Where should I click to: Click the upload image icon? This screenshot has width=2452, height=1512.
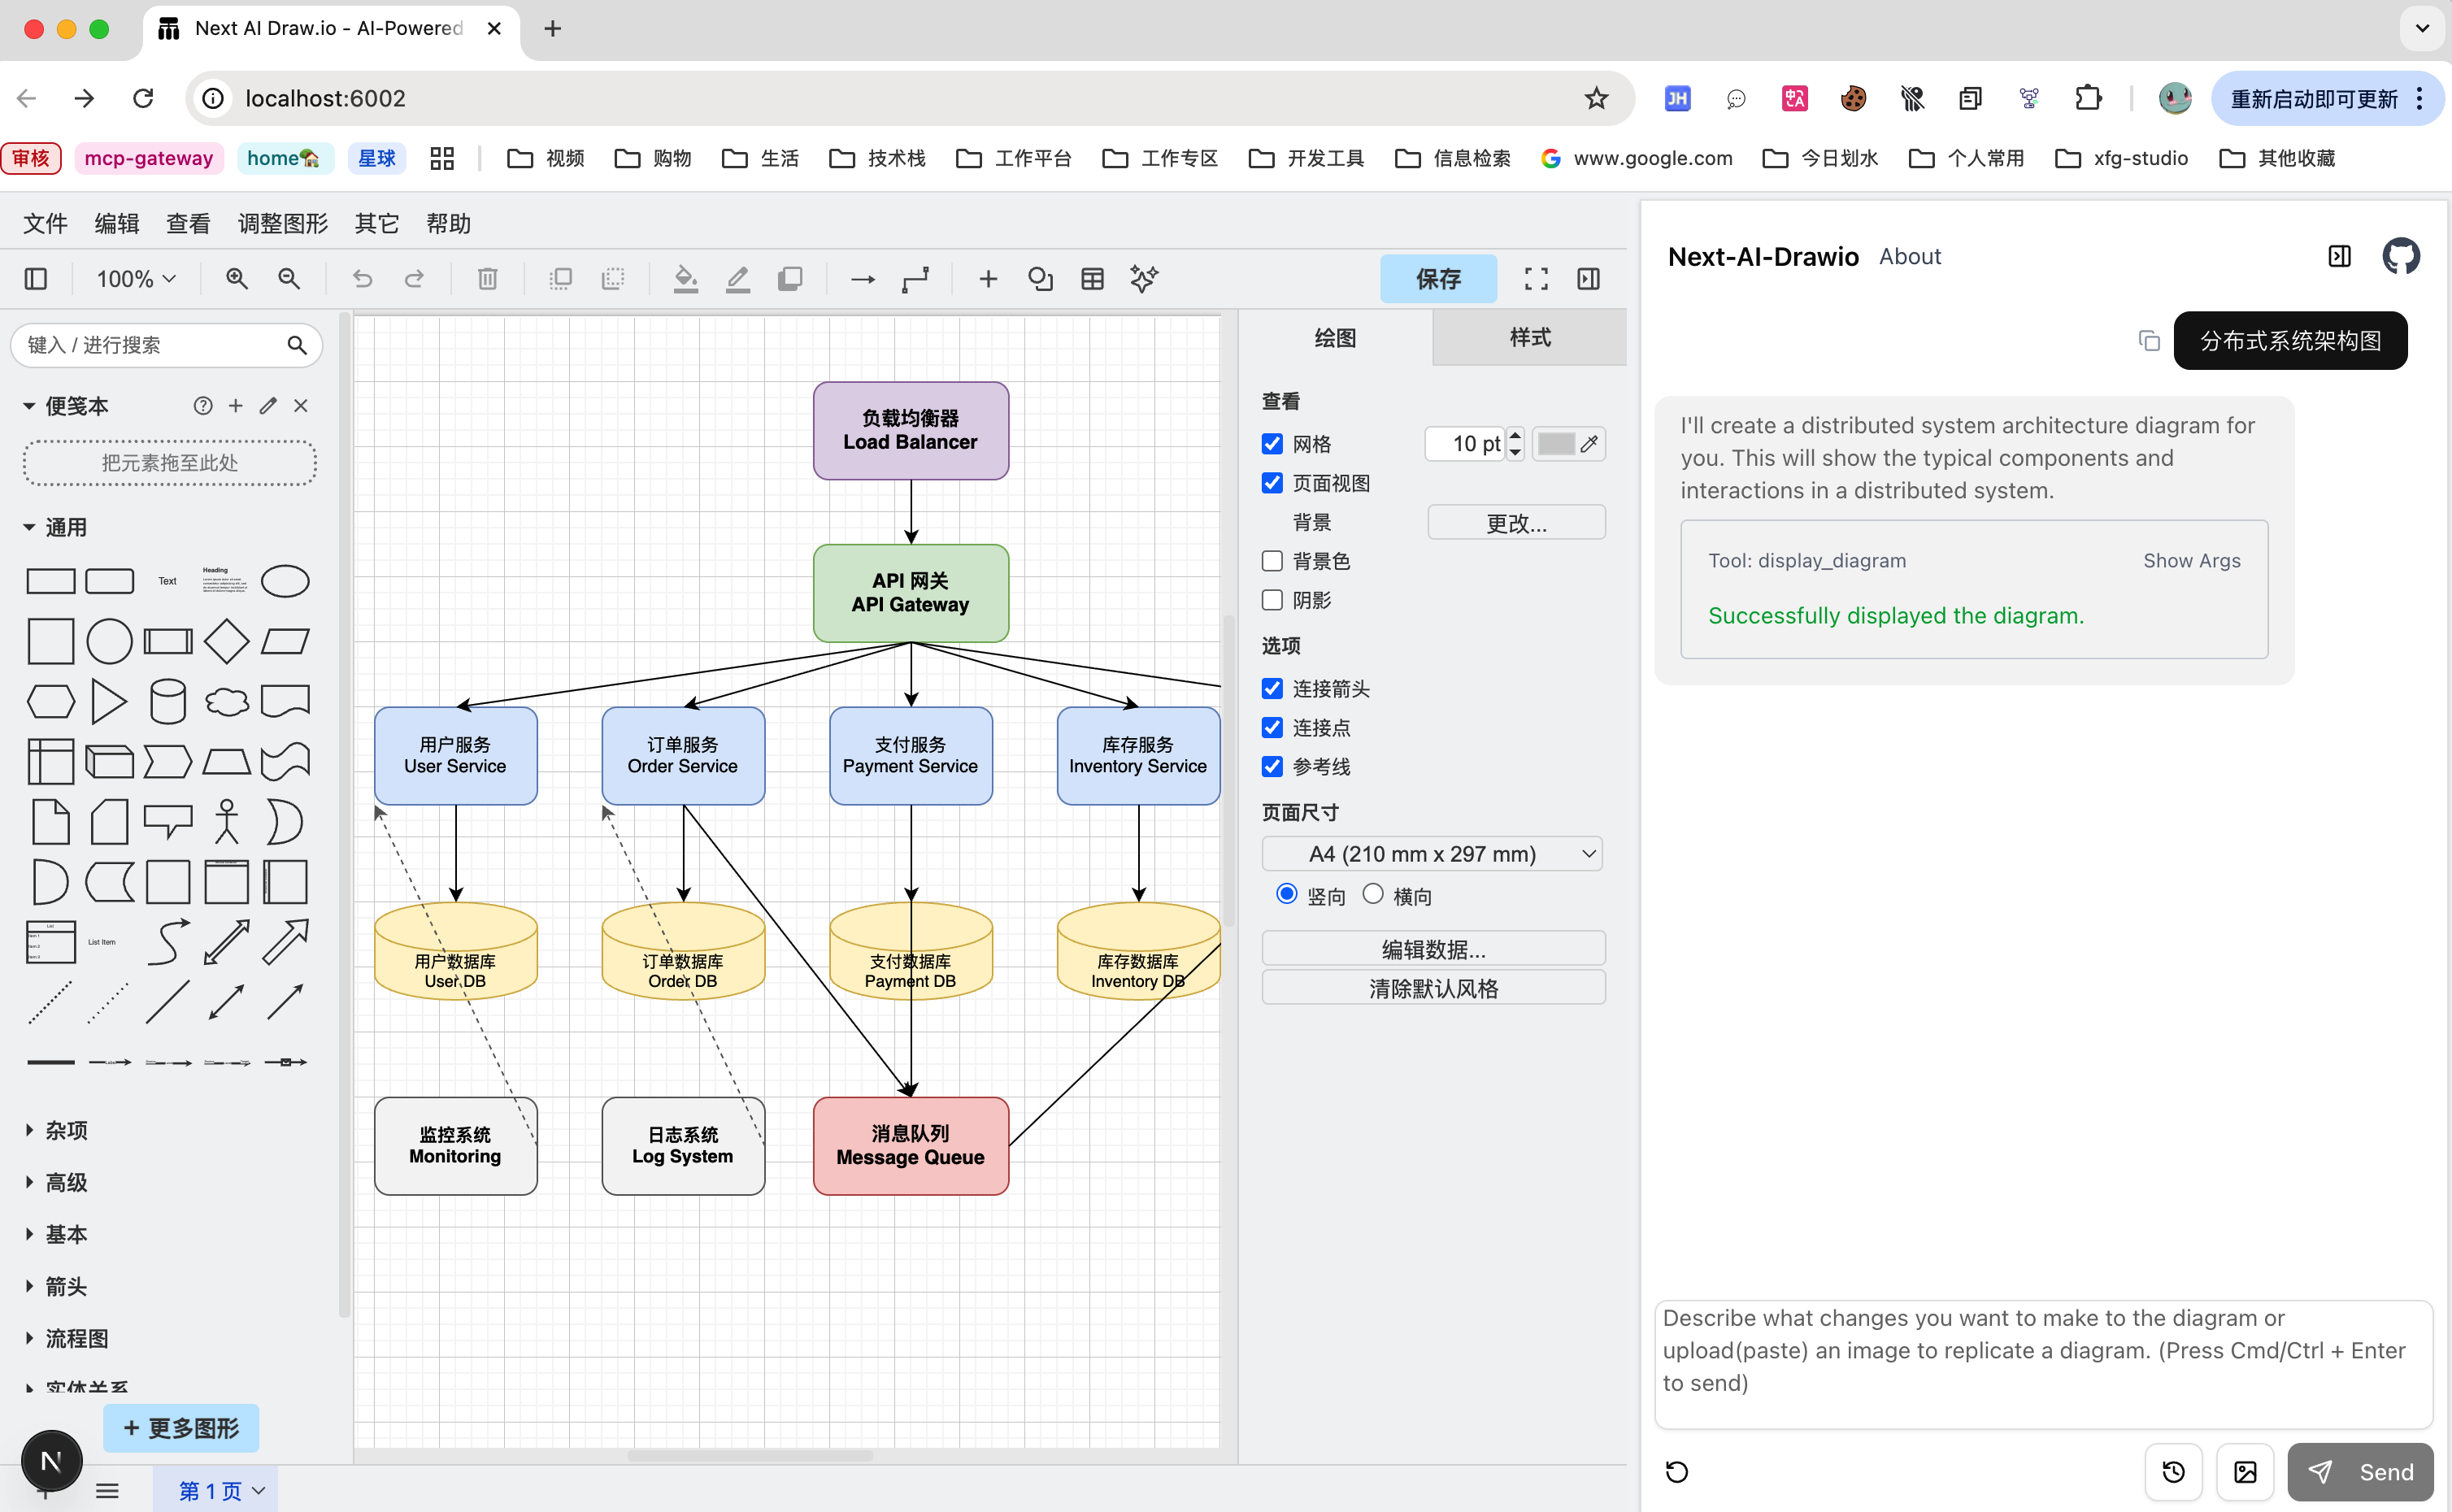[x=2245, y=1471]
